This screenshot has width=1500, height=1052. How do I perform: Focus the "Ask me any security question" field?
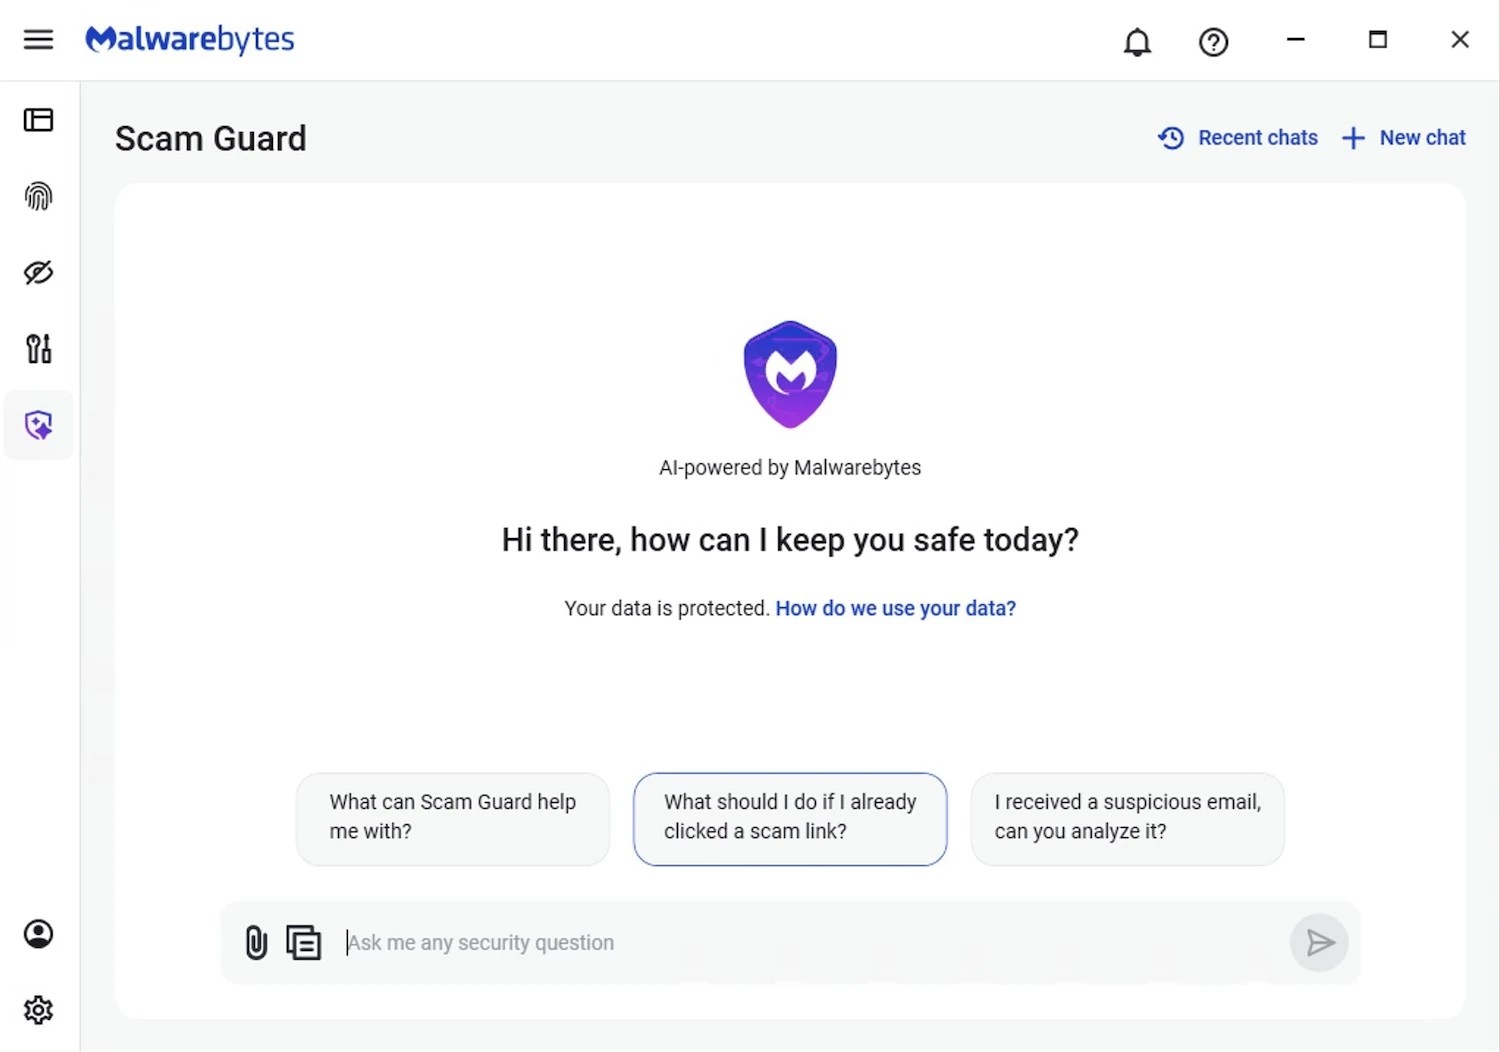pos(800,942)
